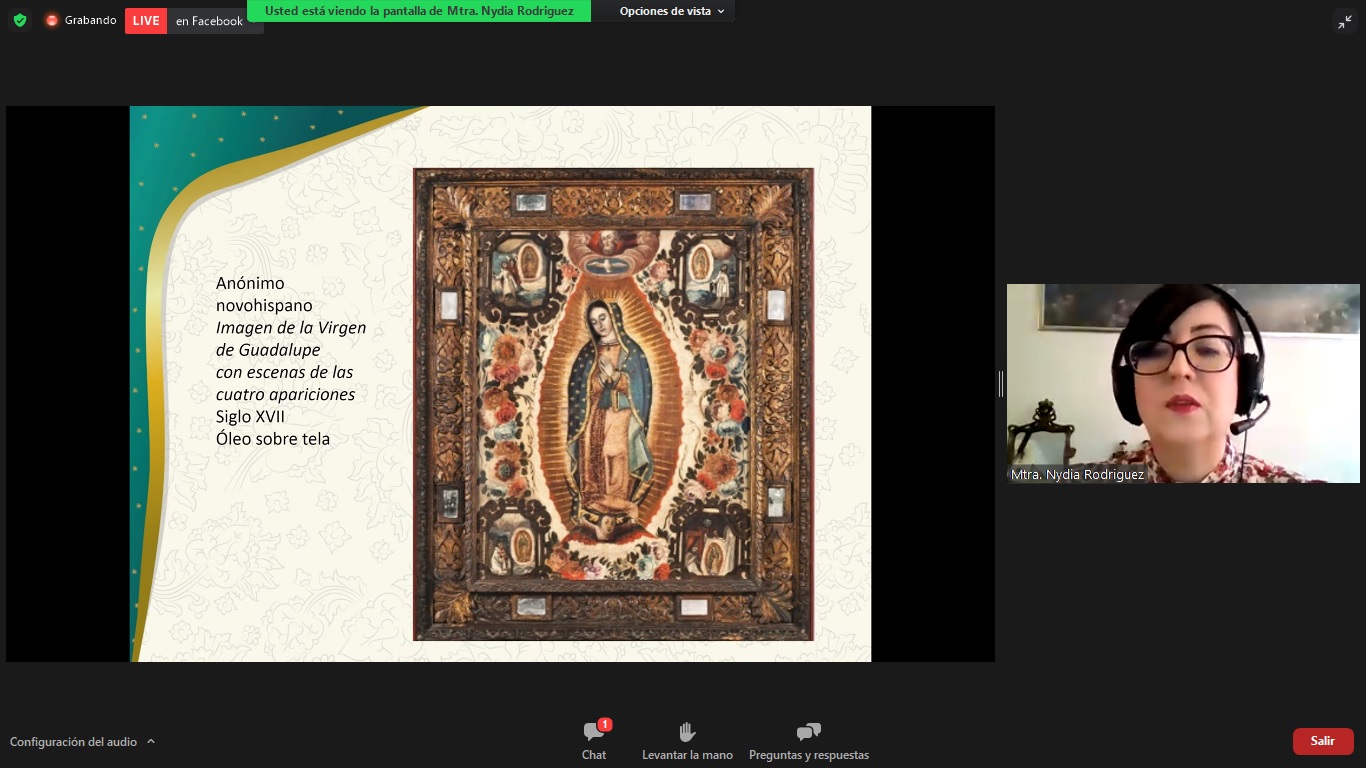Click the 'Siglo XVII' text line
Image resolution: width=1366 pixels, height=768 pixels.
(x=250, y=417)
